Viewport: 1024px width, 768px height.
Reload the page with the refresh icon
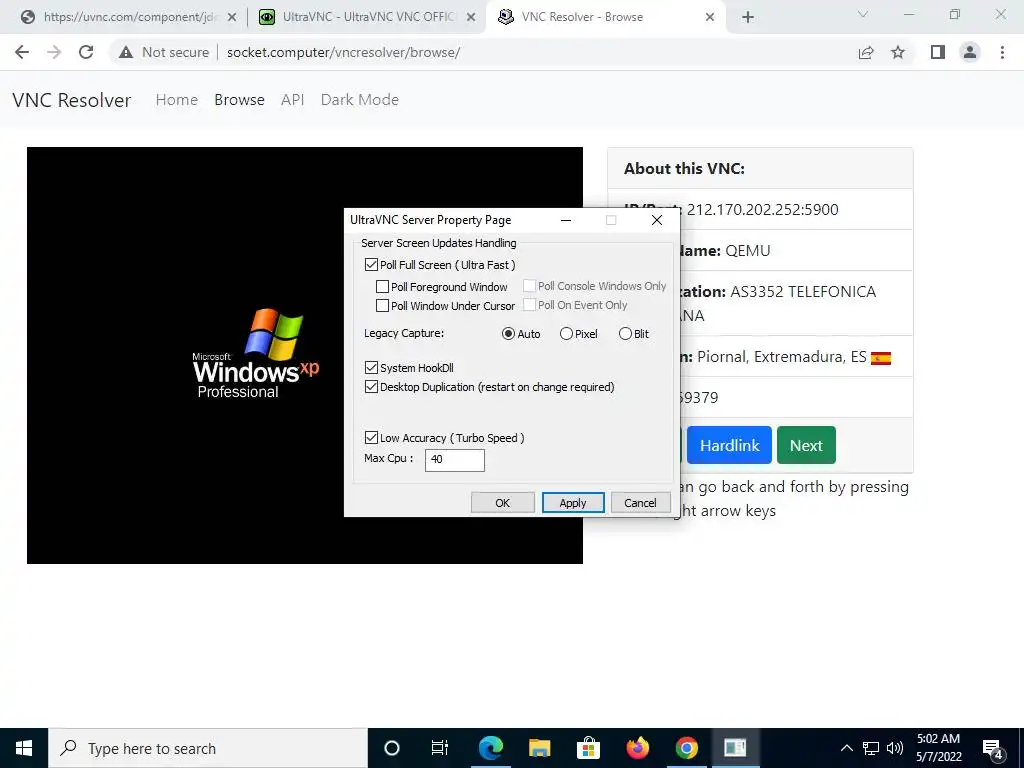[x=86, y=52]
